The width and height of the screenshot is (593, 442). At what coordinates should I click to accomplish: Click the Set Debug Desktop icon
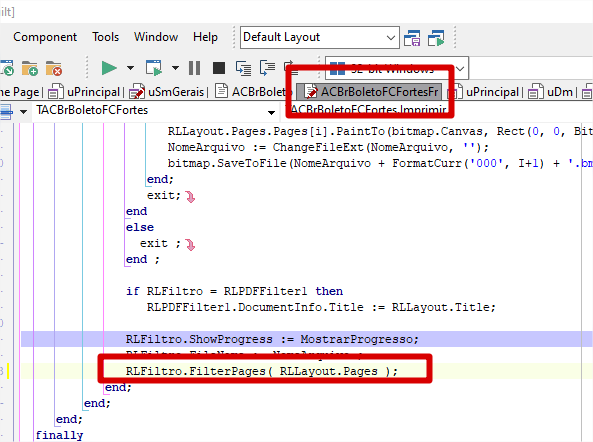436,38
